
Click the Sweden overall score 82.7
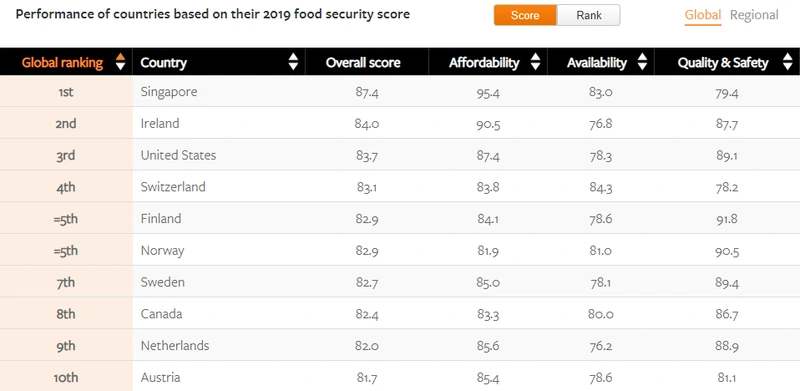(367, 282)
